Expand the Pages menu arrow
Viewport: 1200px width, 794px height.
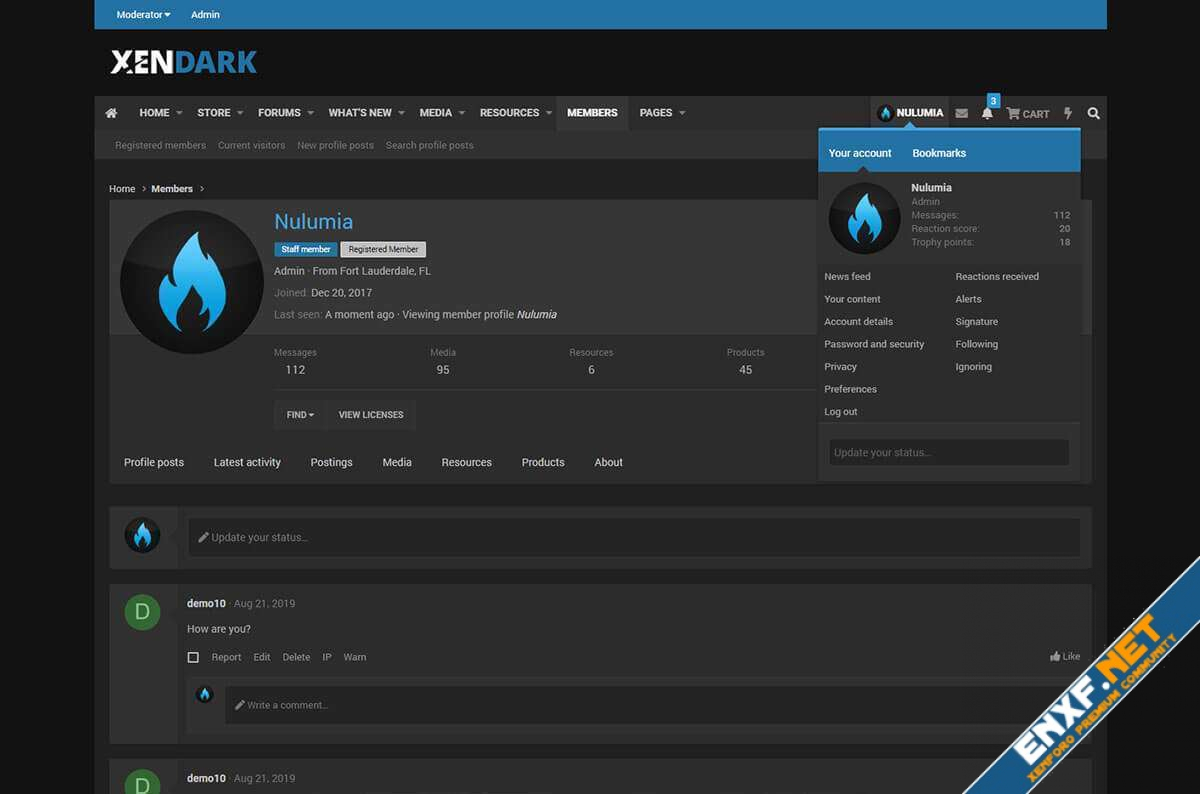click(x=682, y=113)
